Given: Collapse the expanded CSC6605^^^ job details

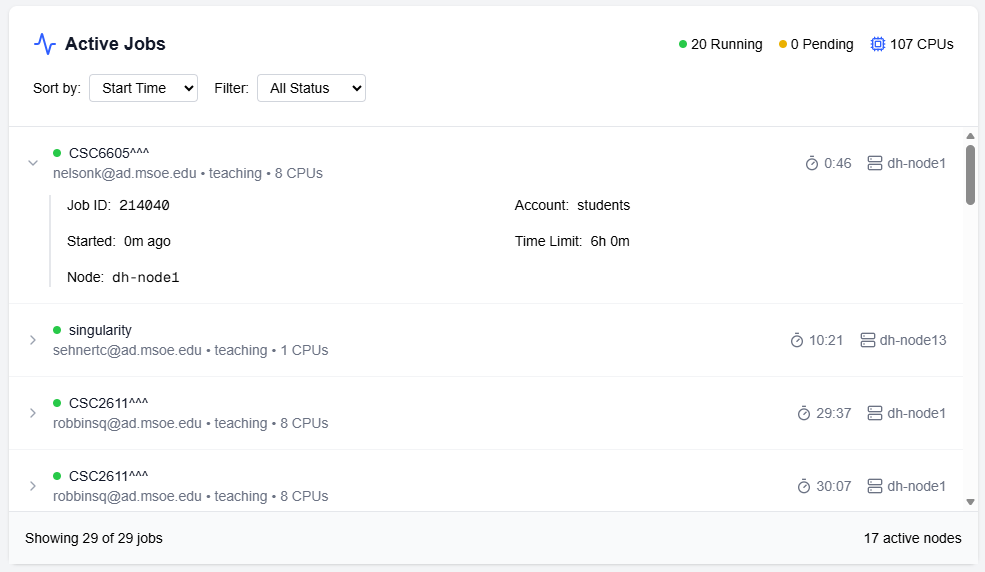Looking at the screenshot, I should tap(33, 162).
